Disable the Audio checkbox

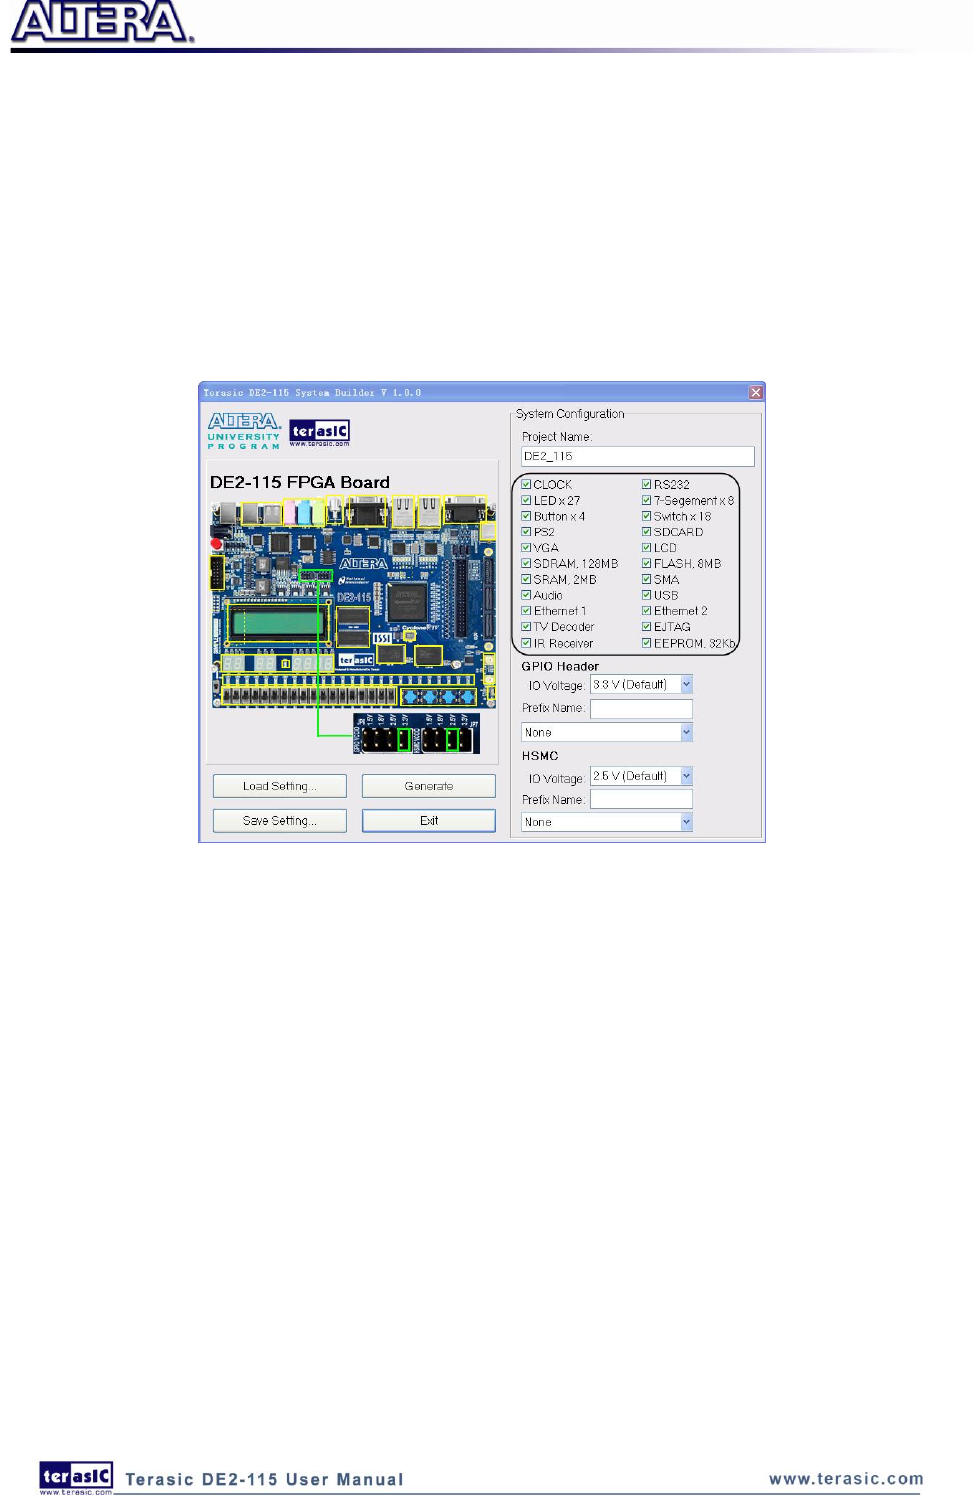point(526,596)
